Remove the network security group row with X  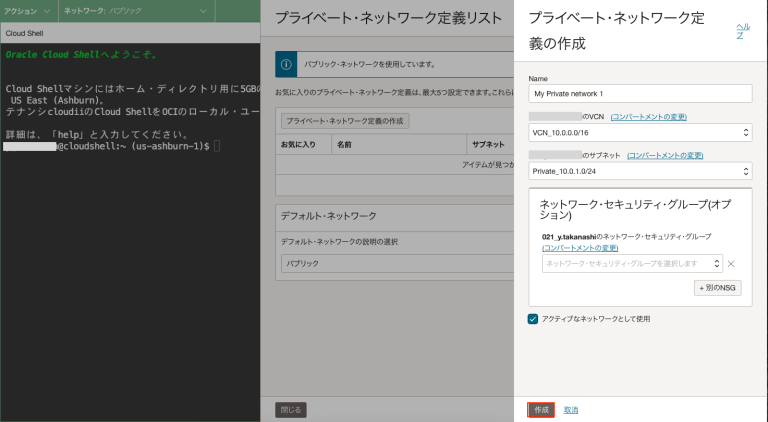(731, 264)
